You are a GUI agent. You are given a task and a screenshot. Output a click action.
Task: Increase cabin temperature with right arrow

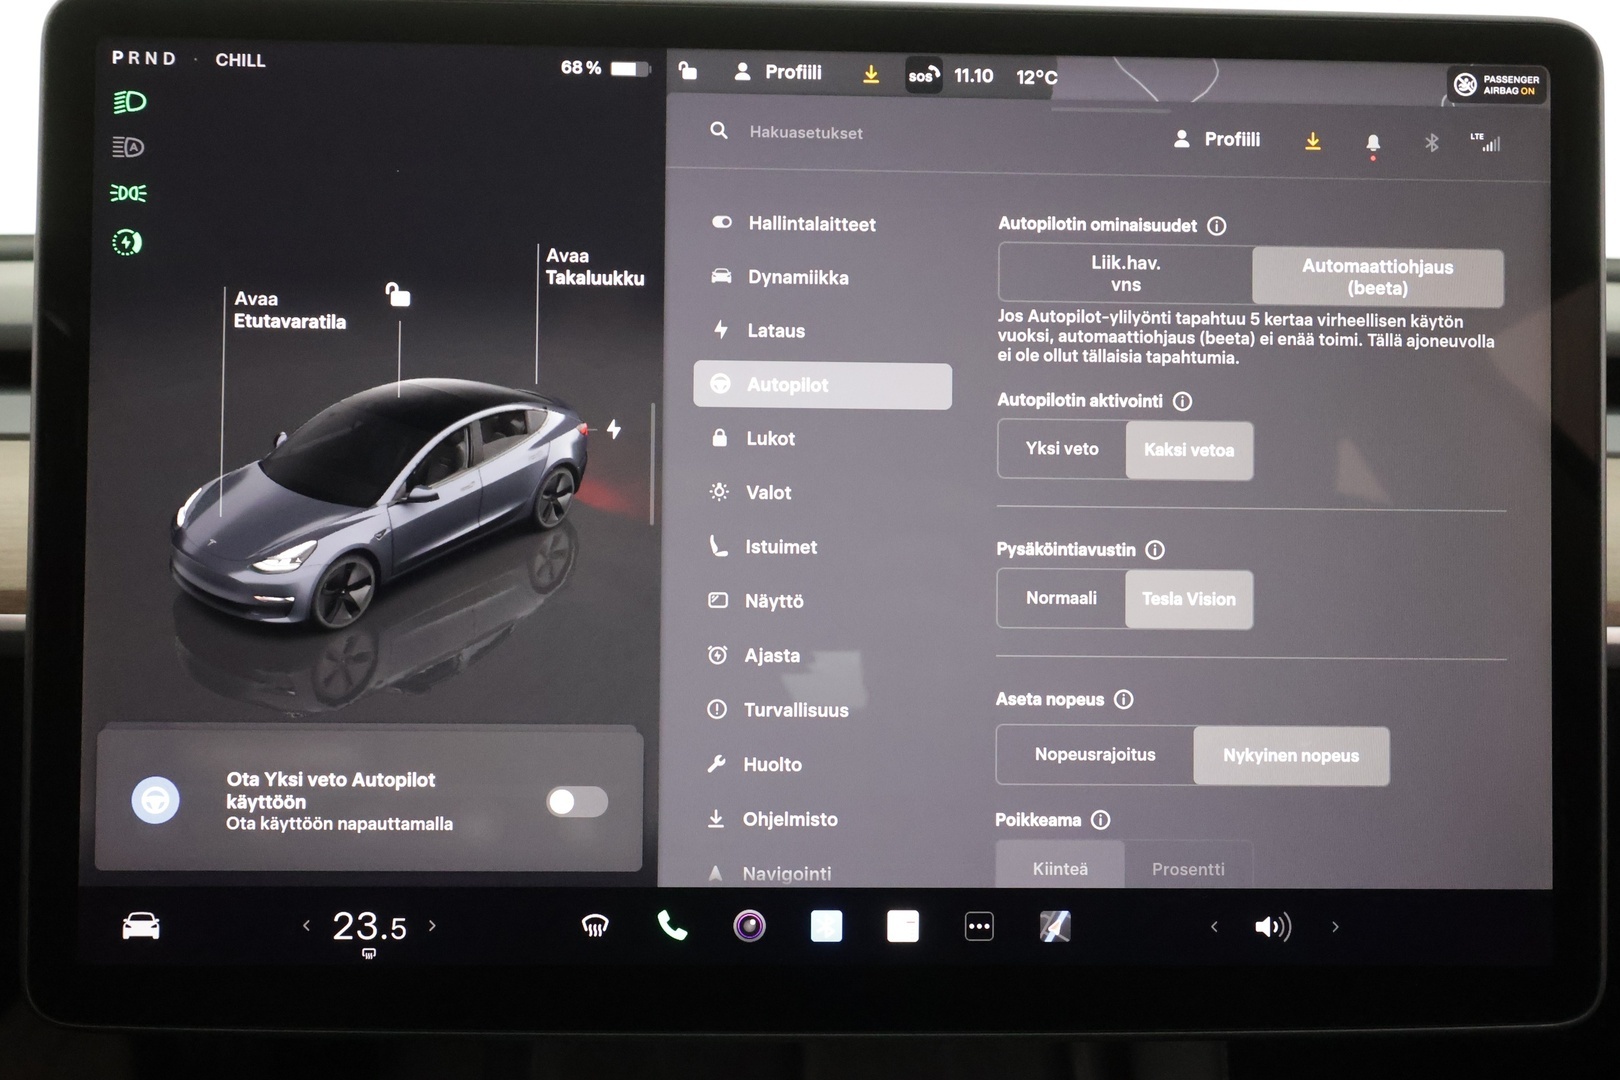[x=432, y=926]
